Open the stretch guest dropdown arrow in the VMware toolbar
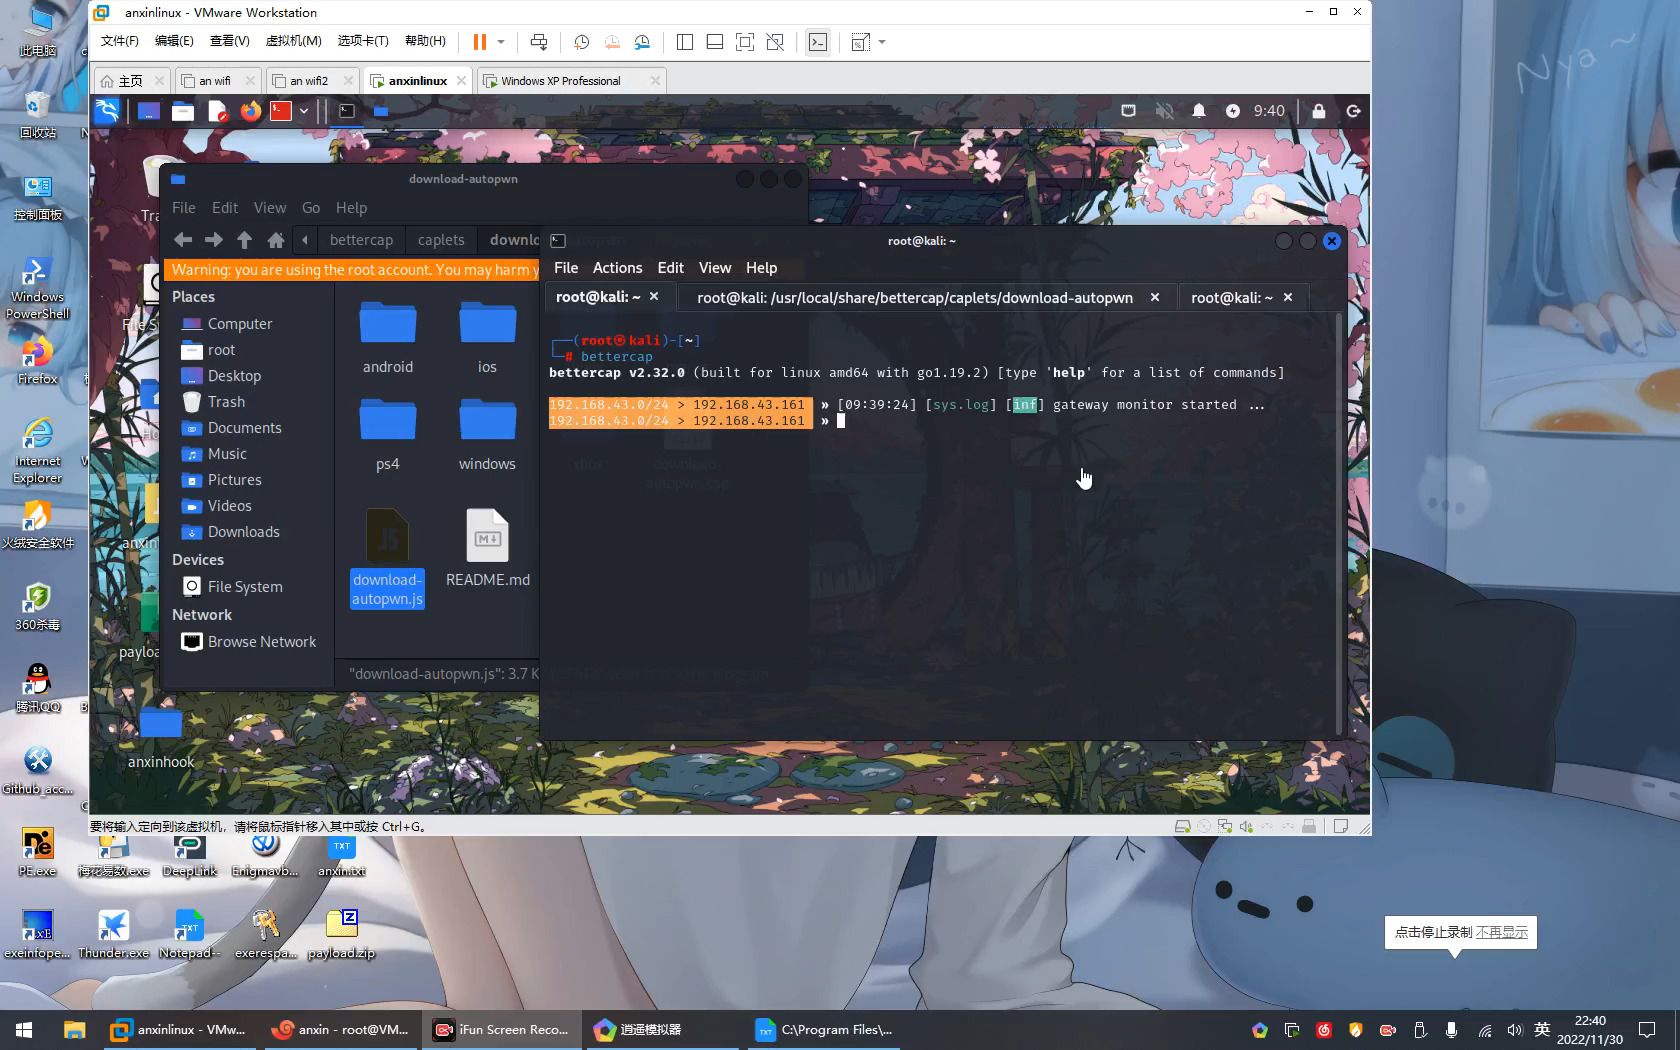This screenshot has width=1680, height=1050. 882,42
